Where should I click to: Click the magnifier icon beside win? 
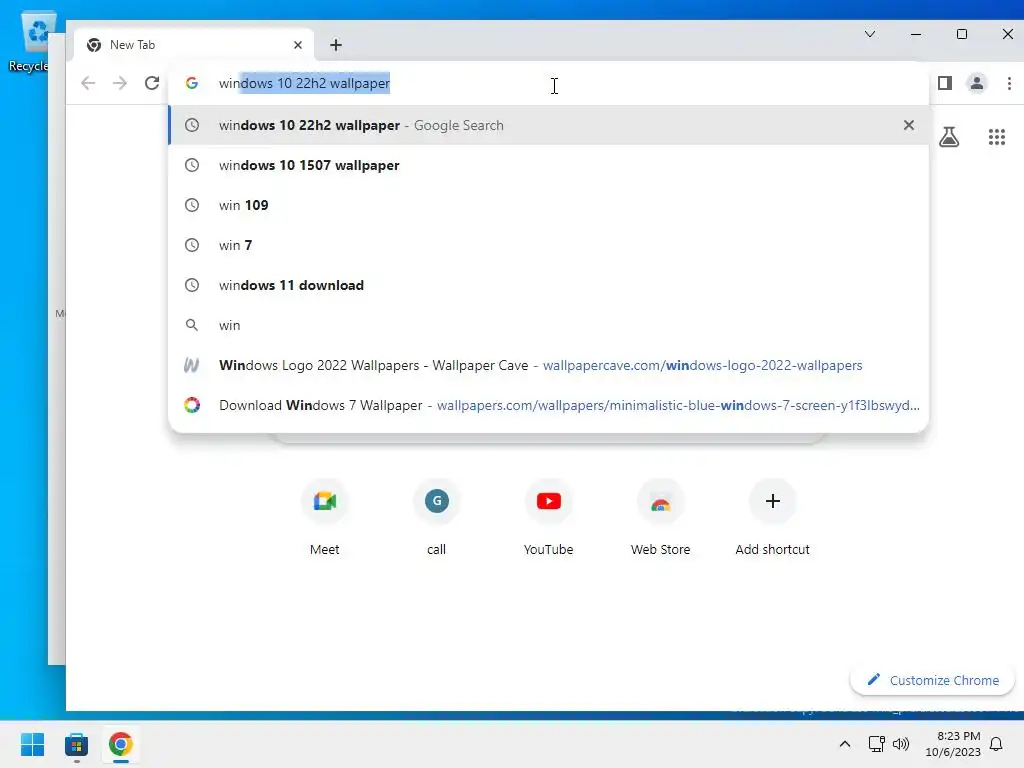[191, 325]
